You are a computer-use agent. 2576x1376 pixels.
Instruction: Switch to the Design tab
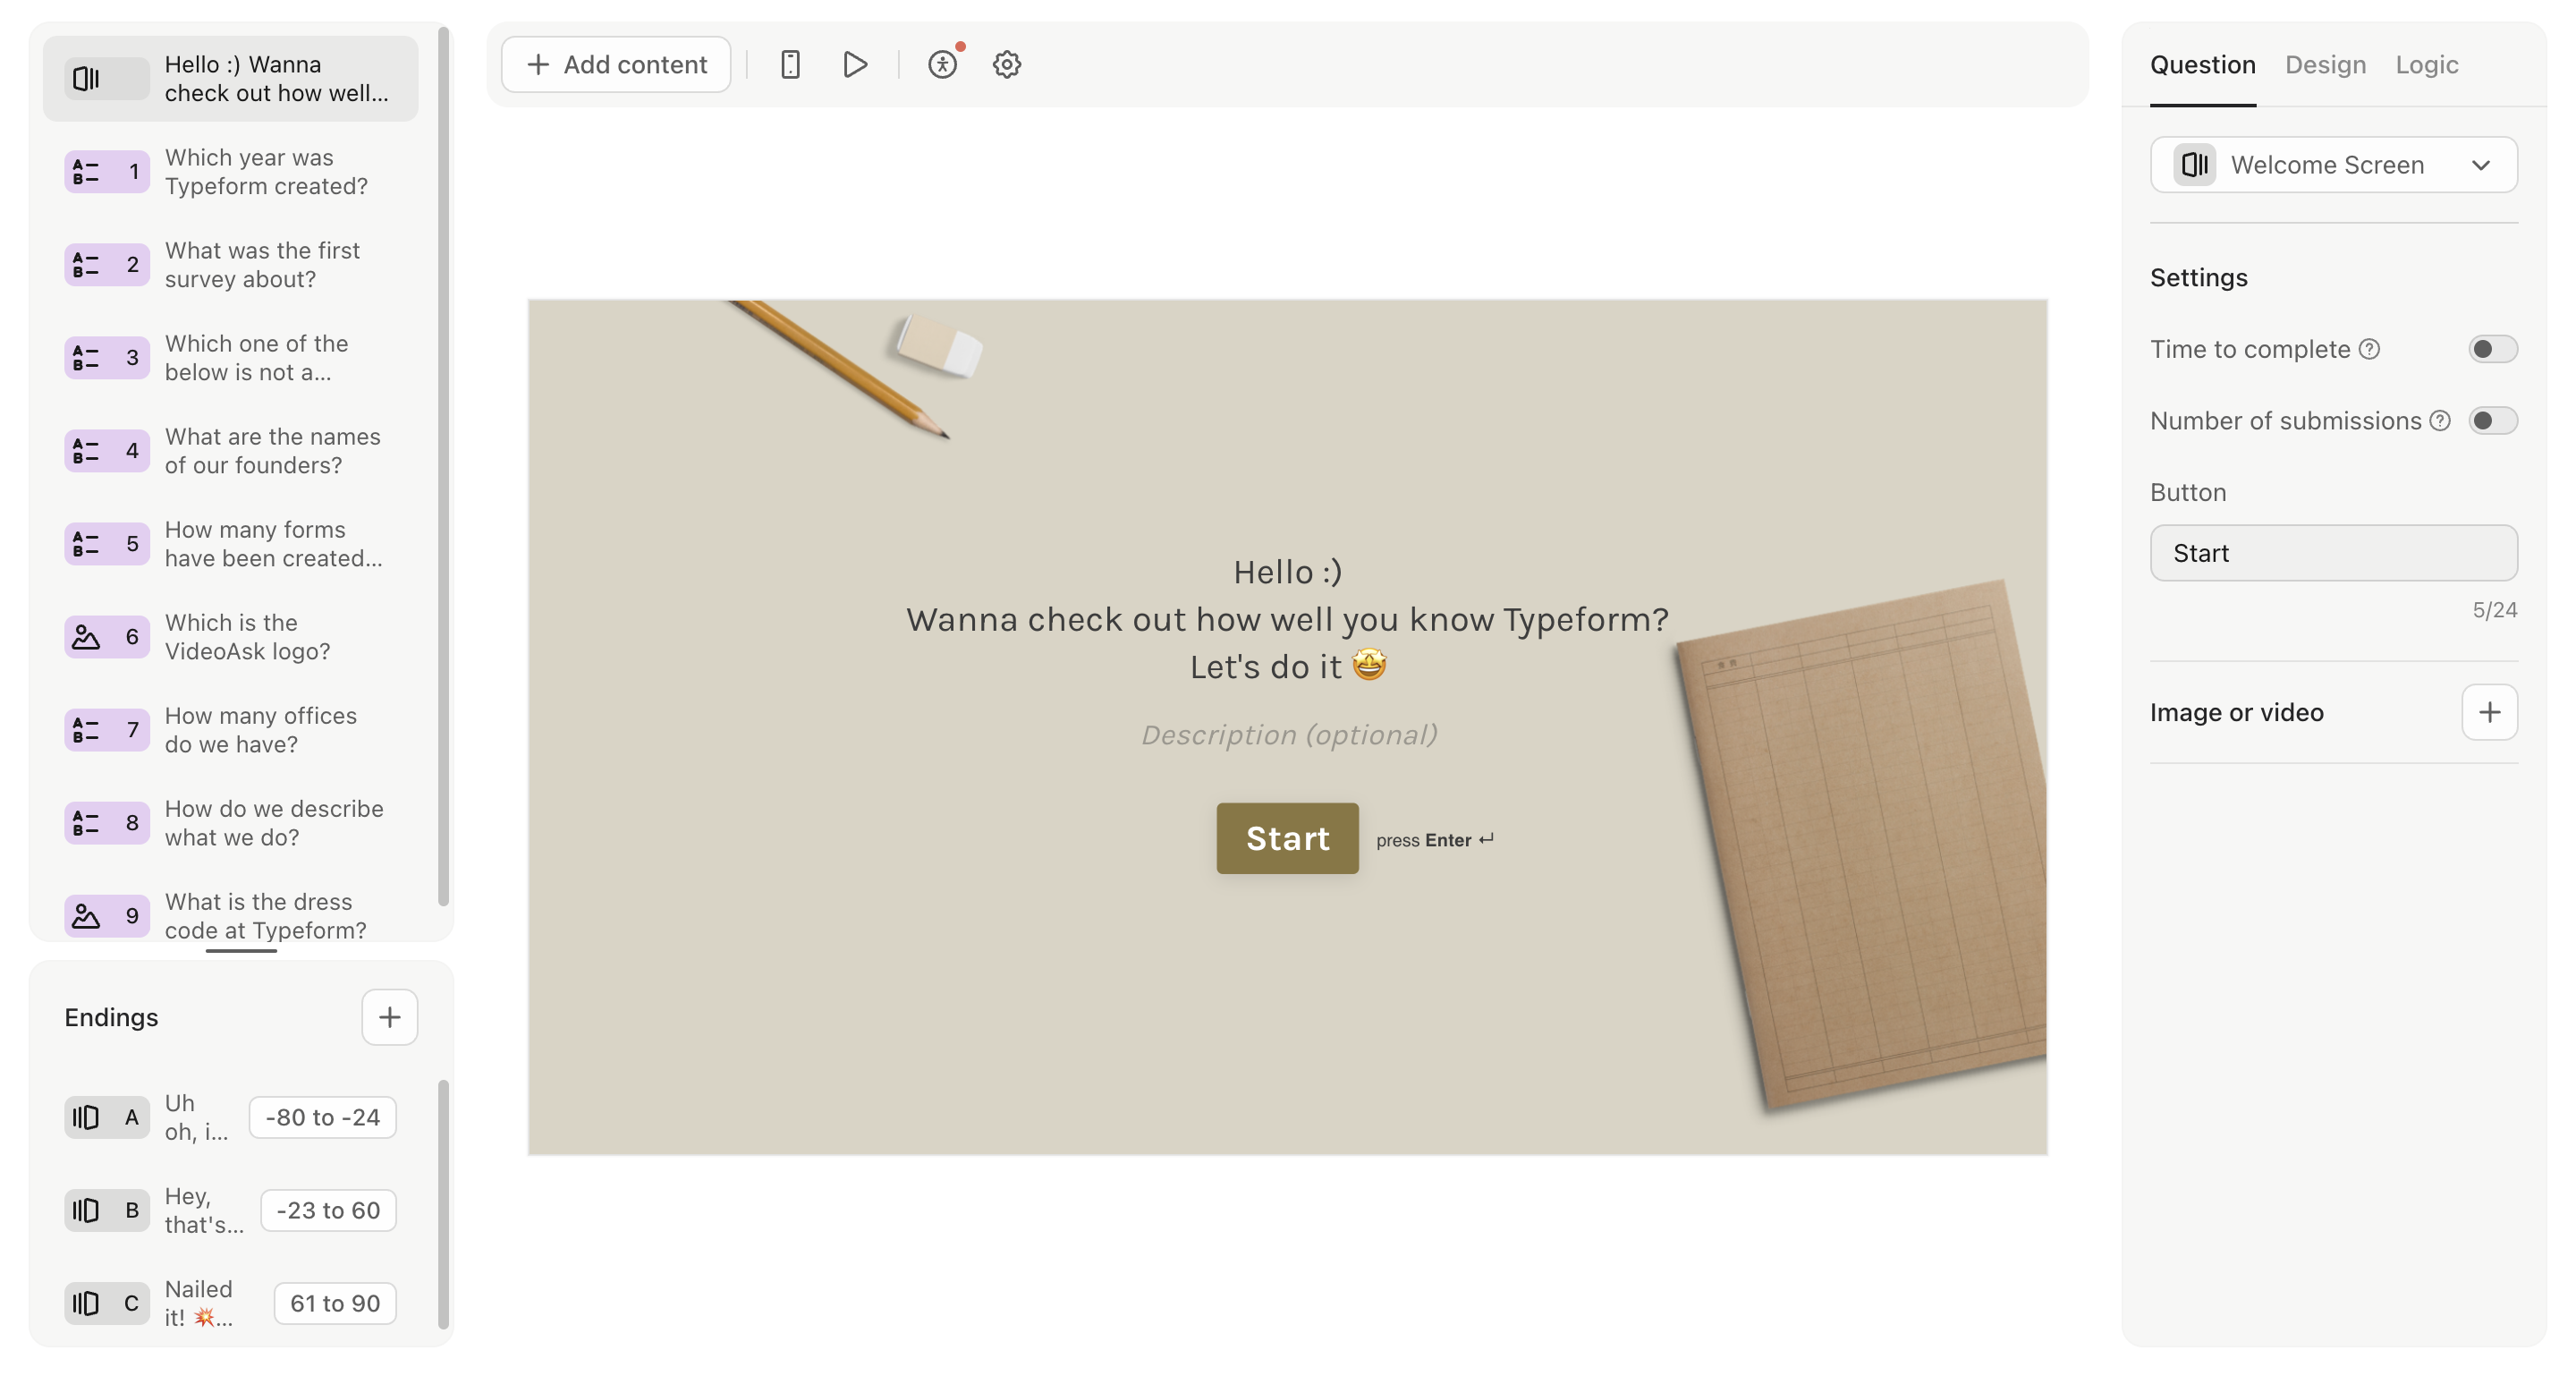click(2326, 65)
